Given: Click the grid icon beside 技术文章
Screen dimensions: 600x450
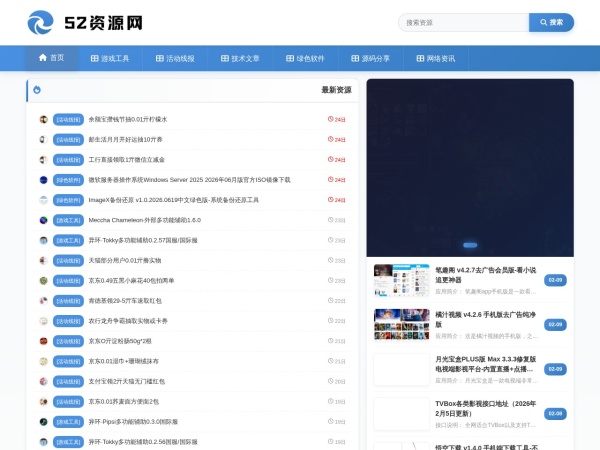Looking at the screenshot, I should tap(225, 58).
